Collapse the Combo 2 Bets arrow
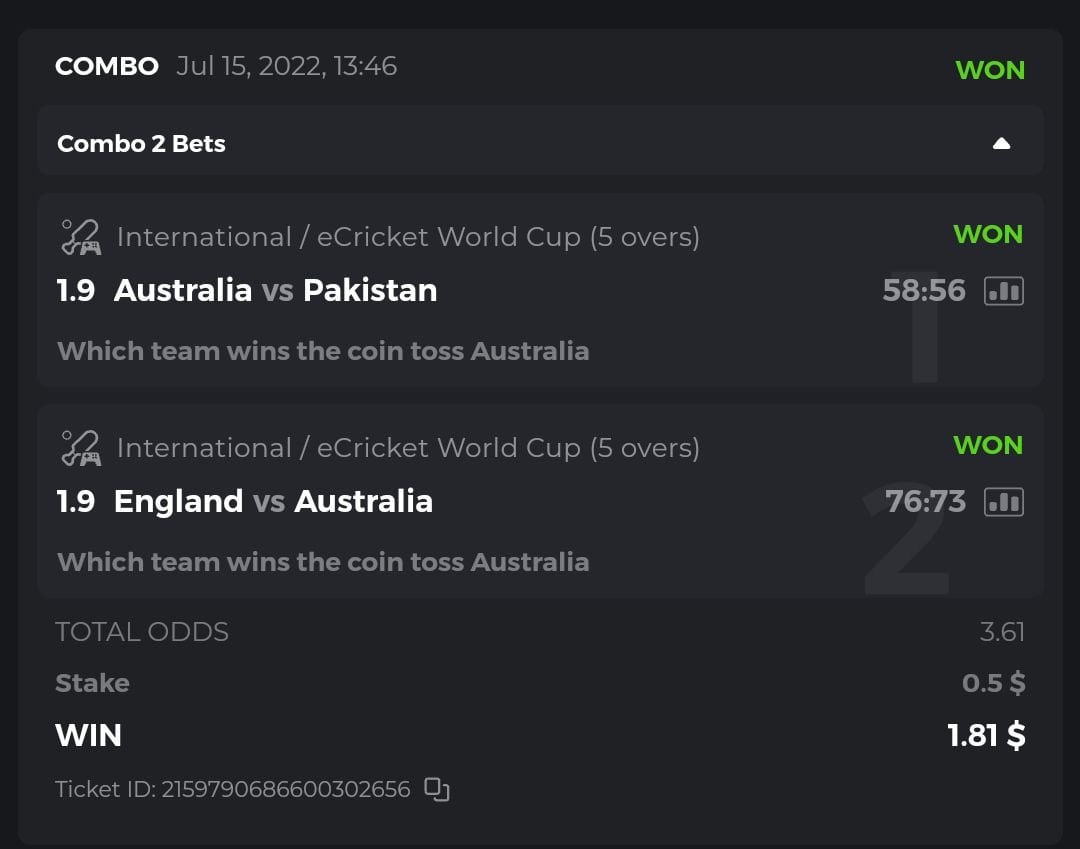This screenshot has height=849, width=1080. click(1001, 144)
